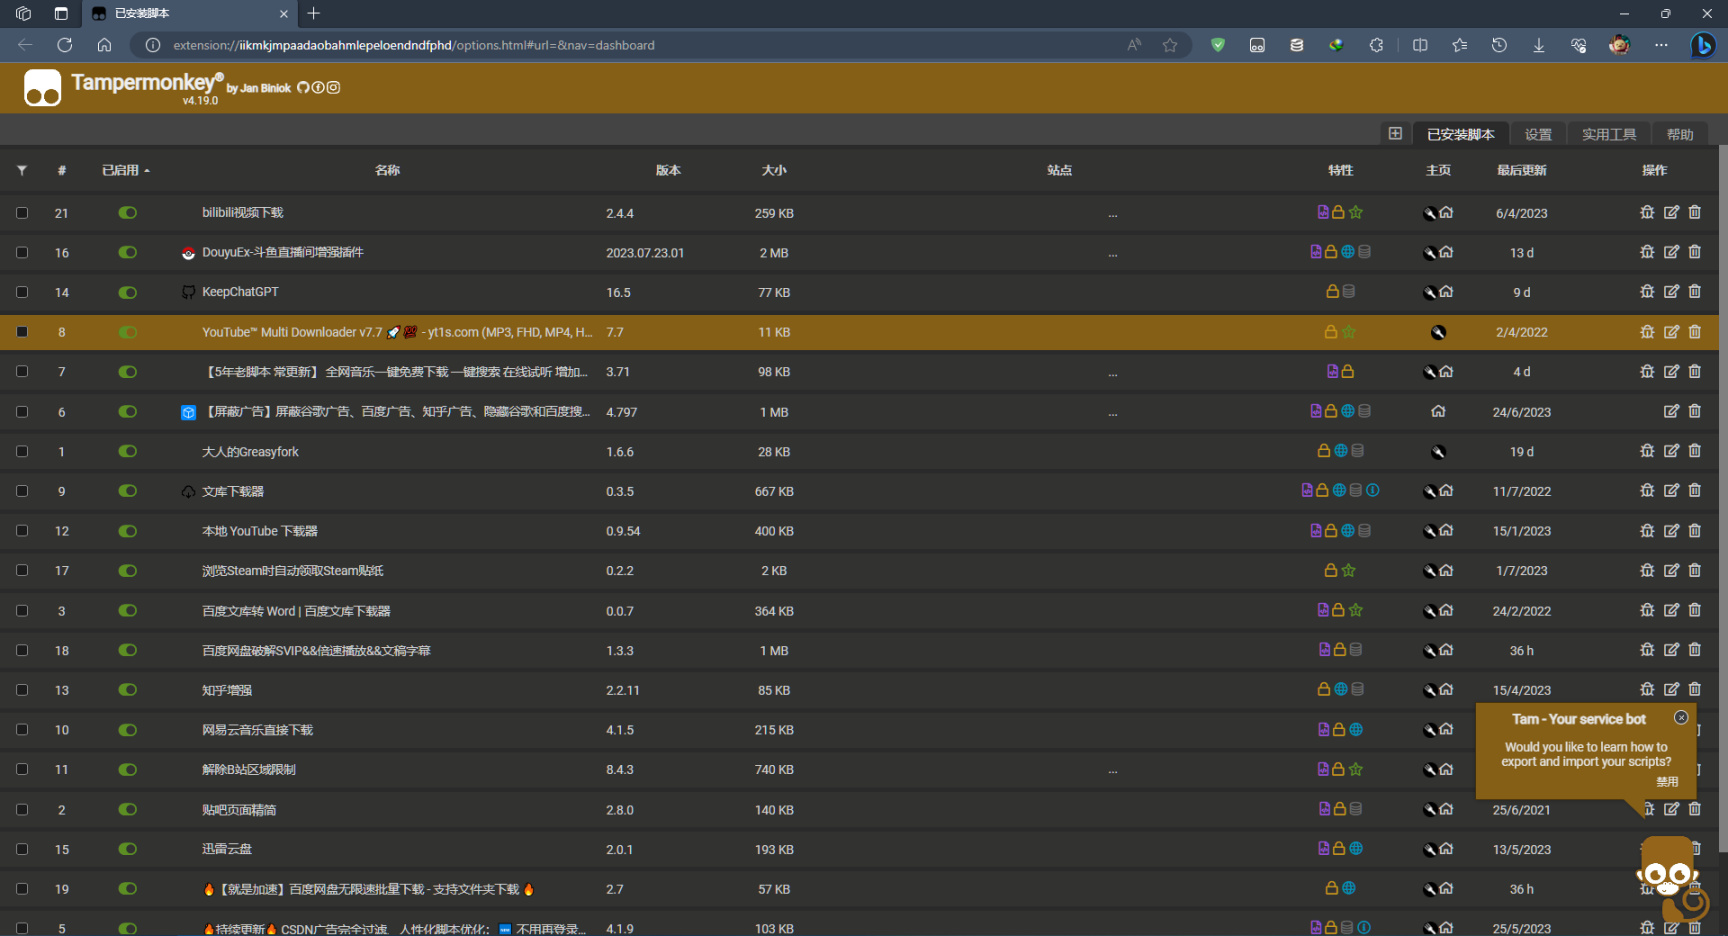
Task: Sort the list by 名称 column header
Action: (x=387, y=170)
